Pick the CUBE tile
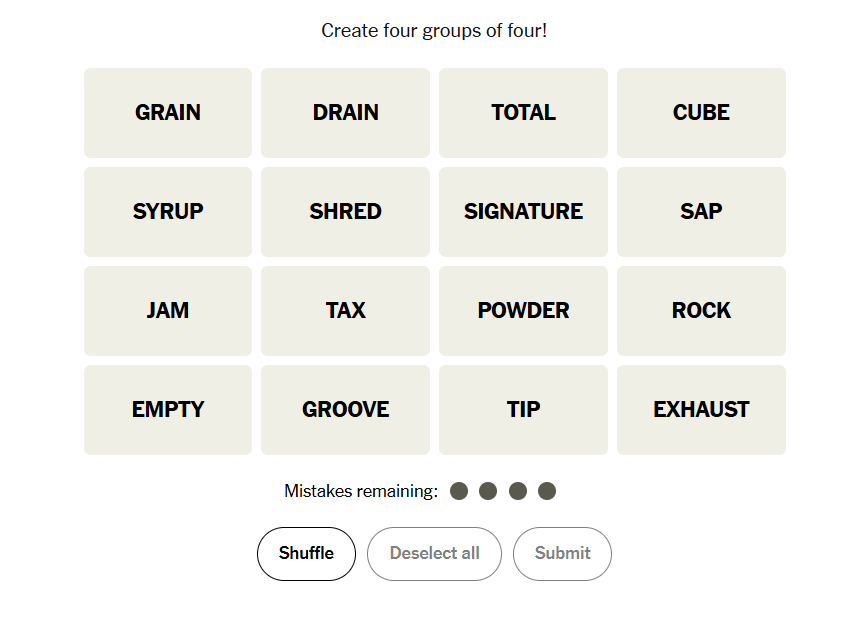 pos(701,113)
